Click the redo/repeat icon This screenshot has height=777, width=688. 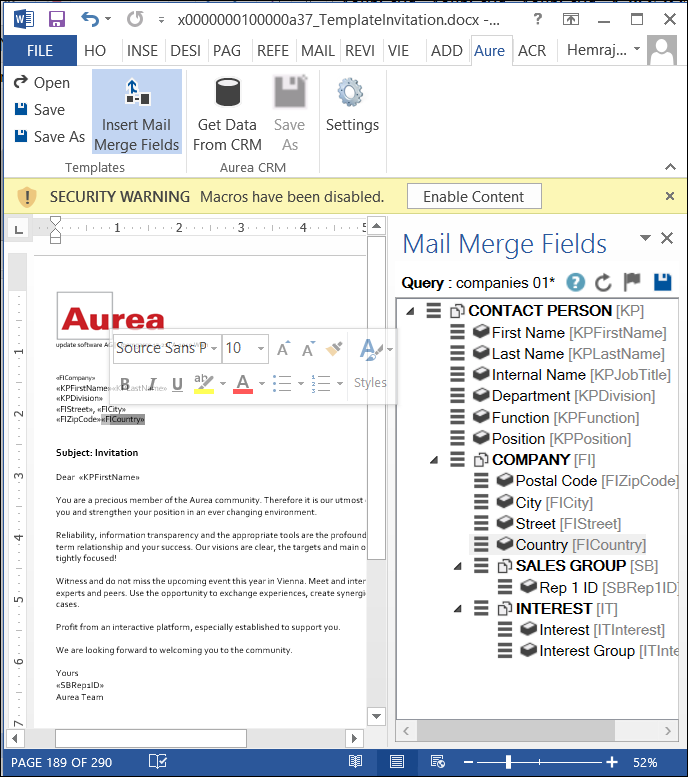click(x=135, y=19)
